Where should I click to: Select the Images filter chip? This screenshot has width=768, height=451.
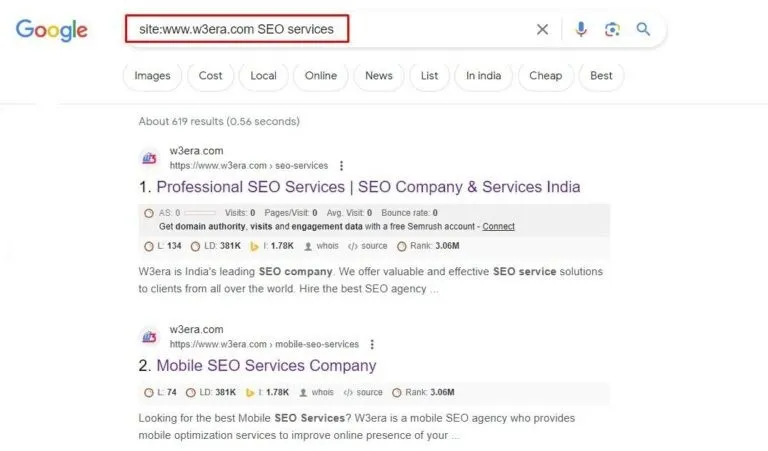[152, 76]
